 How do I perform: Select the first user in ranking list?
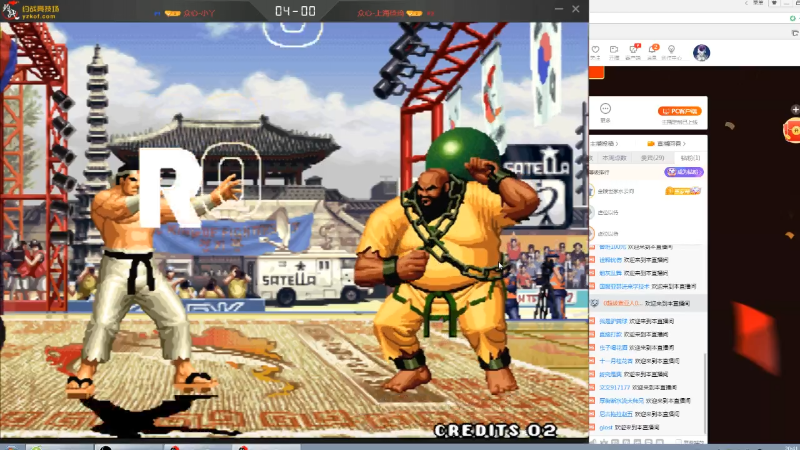pyautogui.click(x=616, y=191)
